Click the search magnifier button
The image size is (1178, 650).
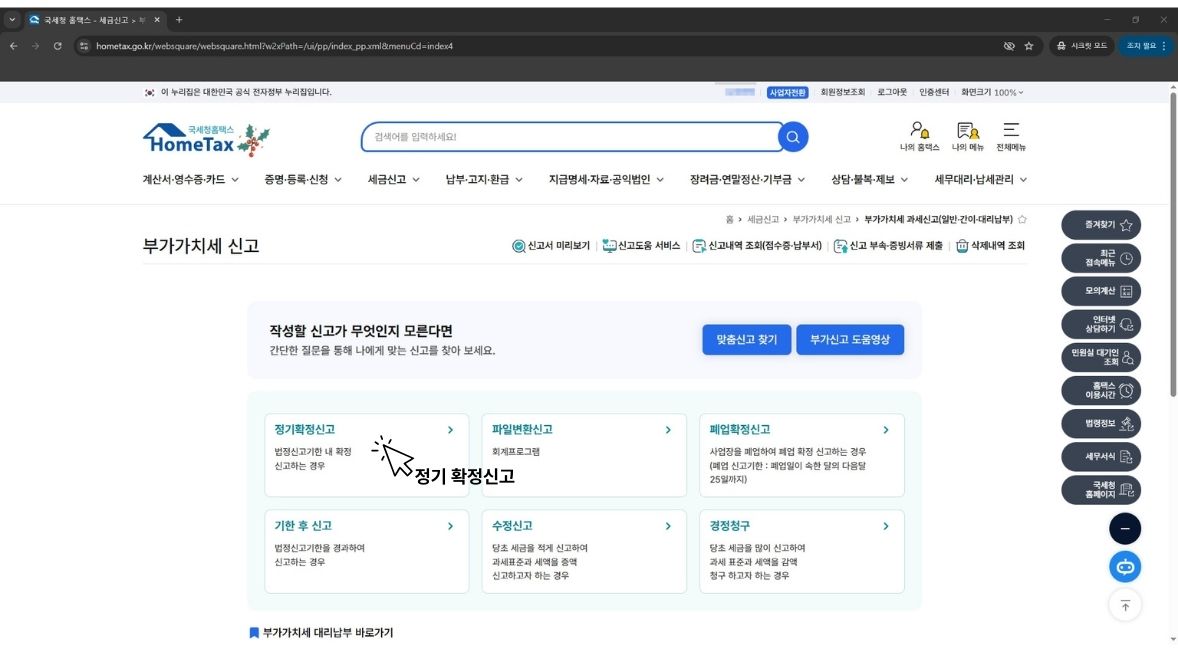point(793,137)
